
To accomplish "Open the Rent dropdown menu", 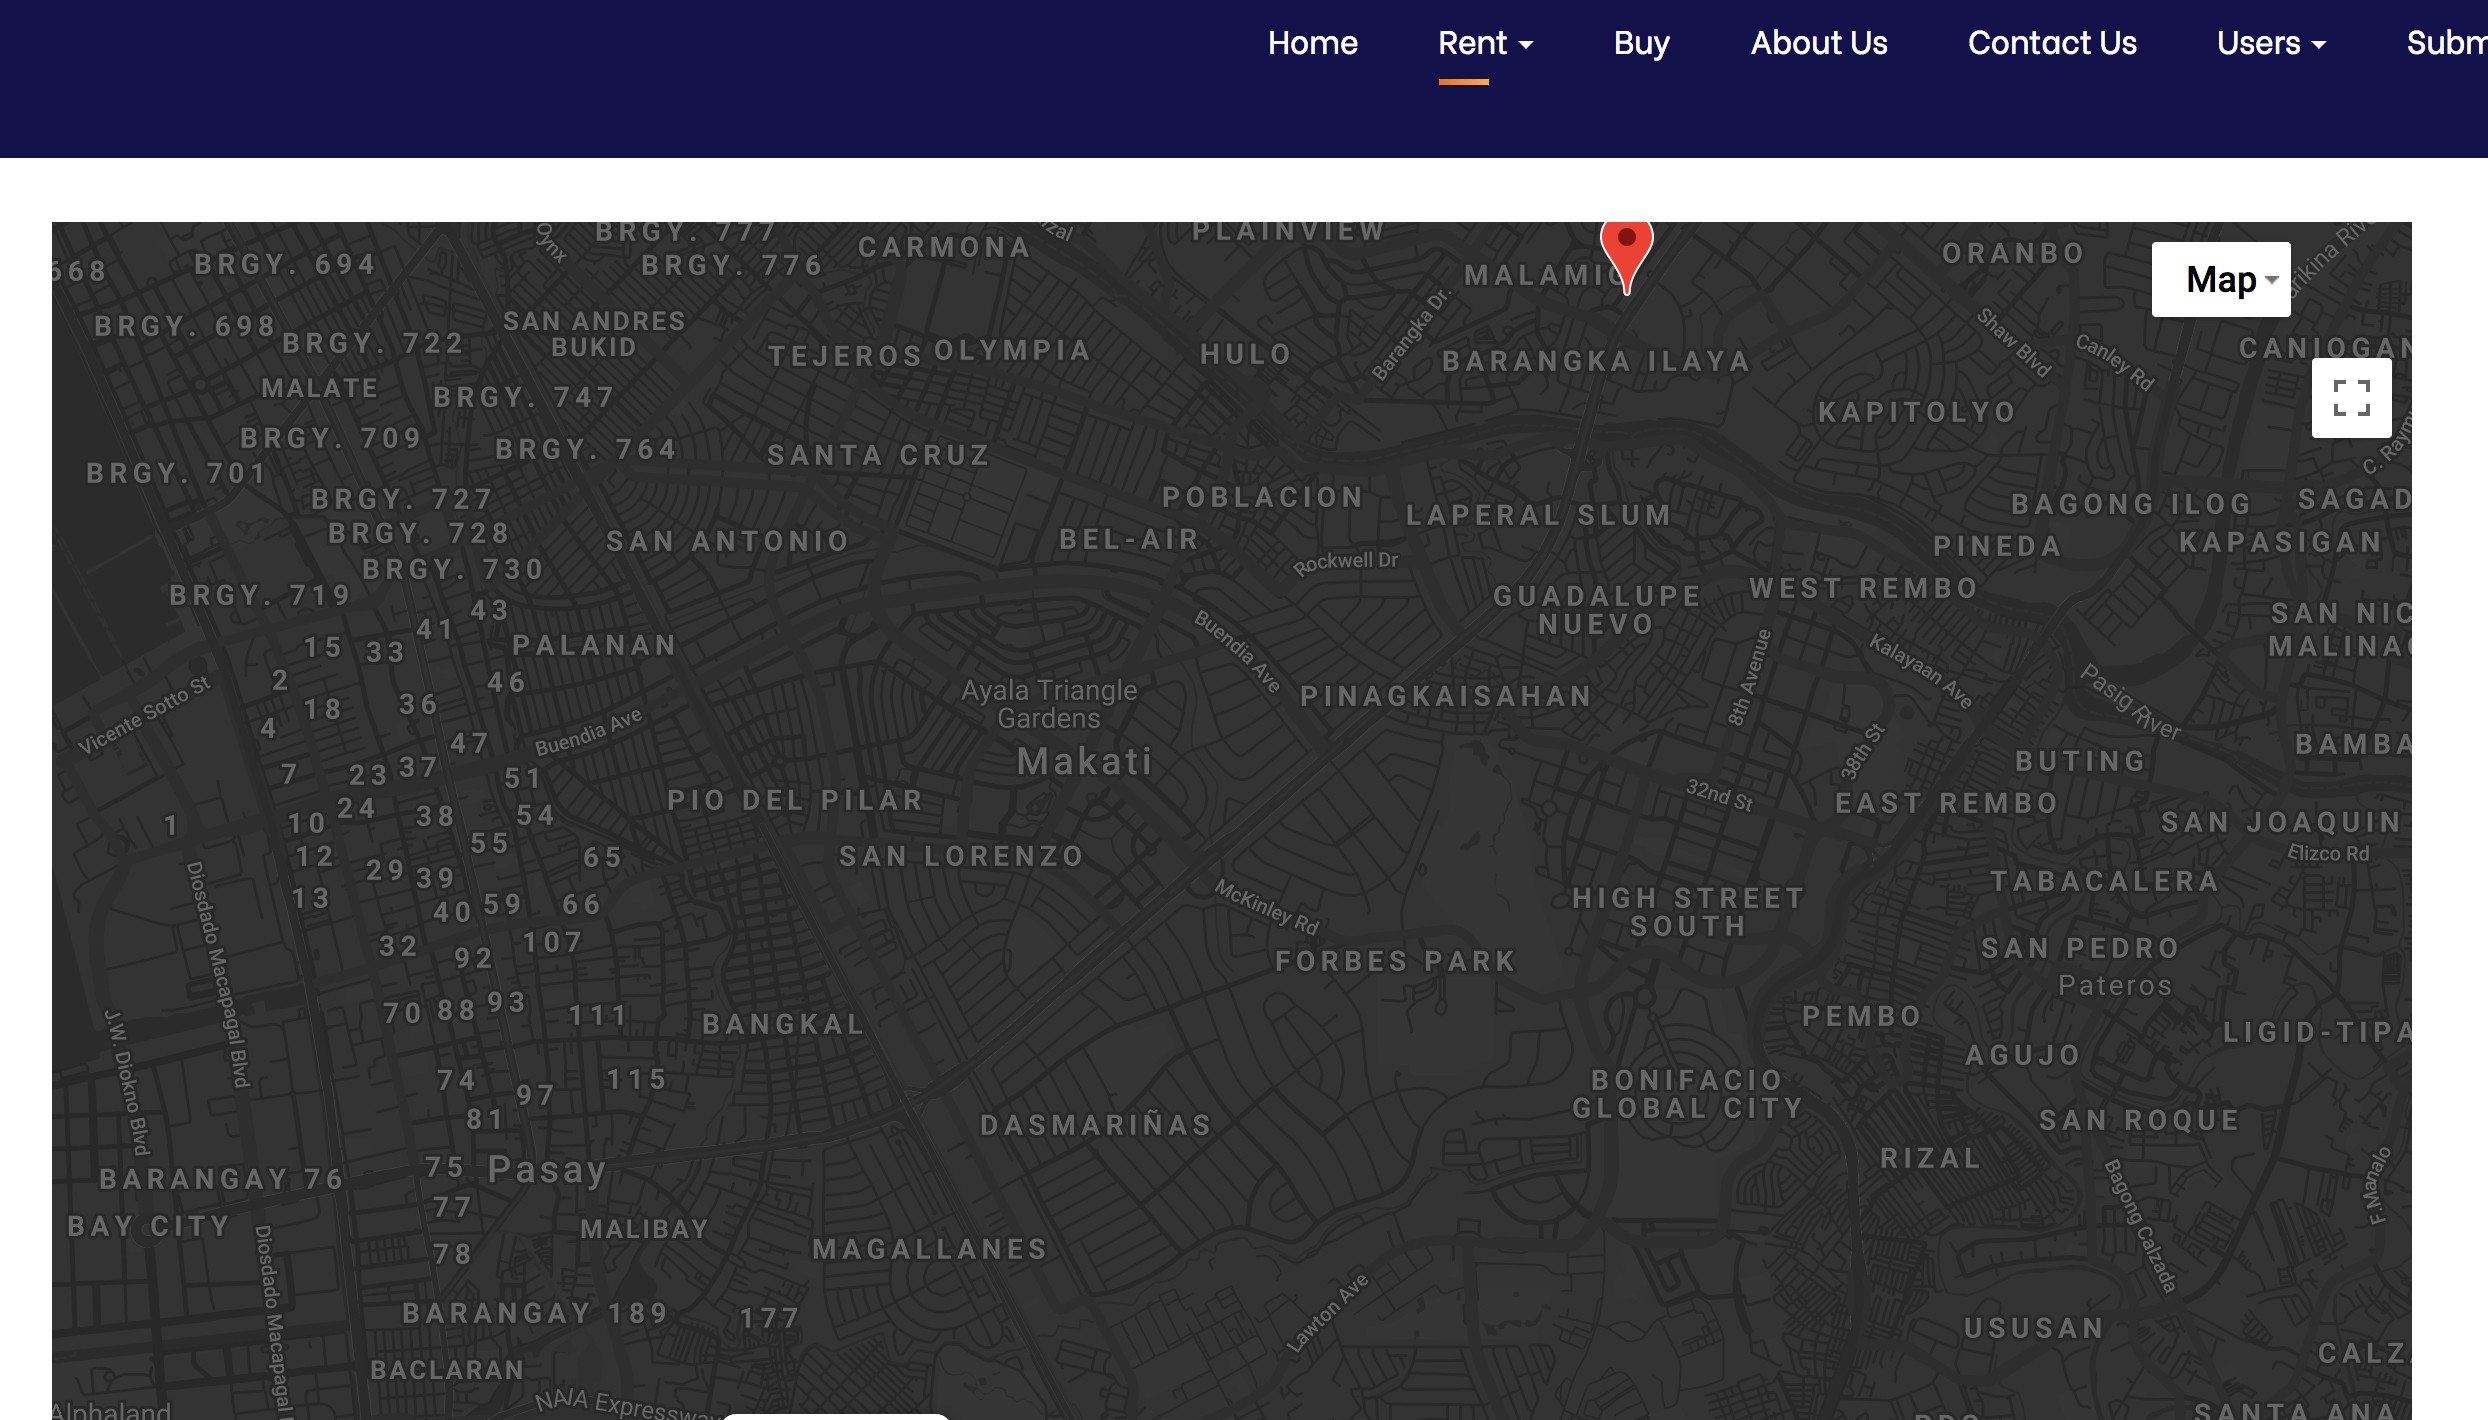I will point(1485,43).
